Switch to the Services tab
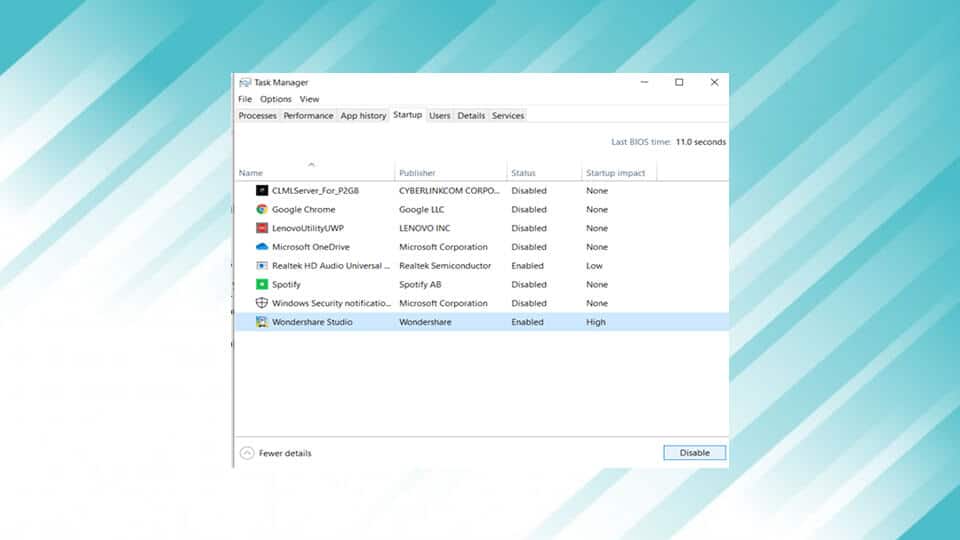Image resolution: width=960 pixels, height=540 pixels. (508, 116)
